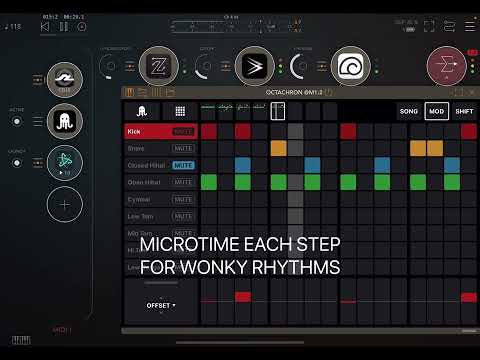Open the teal atom-shaped node in third channel
480x360 pixels.
pos(65,163)
